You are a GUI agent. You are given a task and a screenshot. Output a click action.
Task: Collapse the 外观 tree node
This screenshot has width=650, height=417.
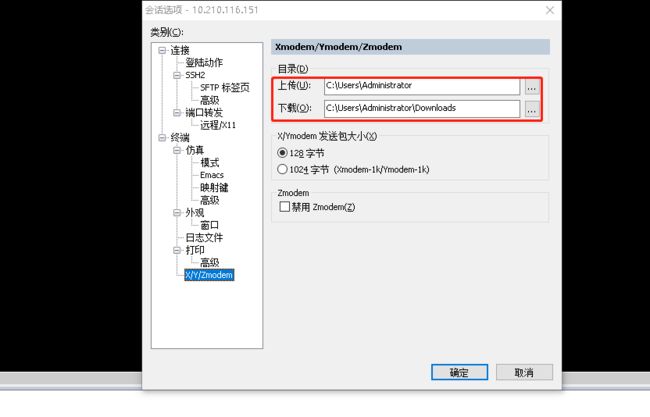(177, 213)
